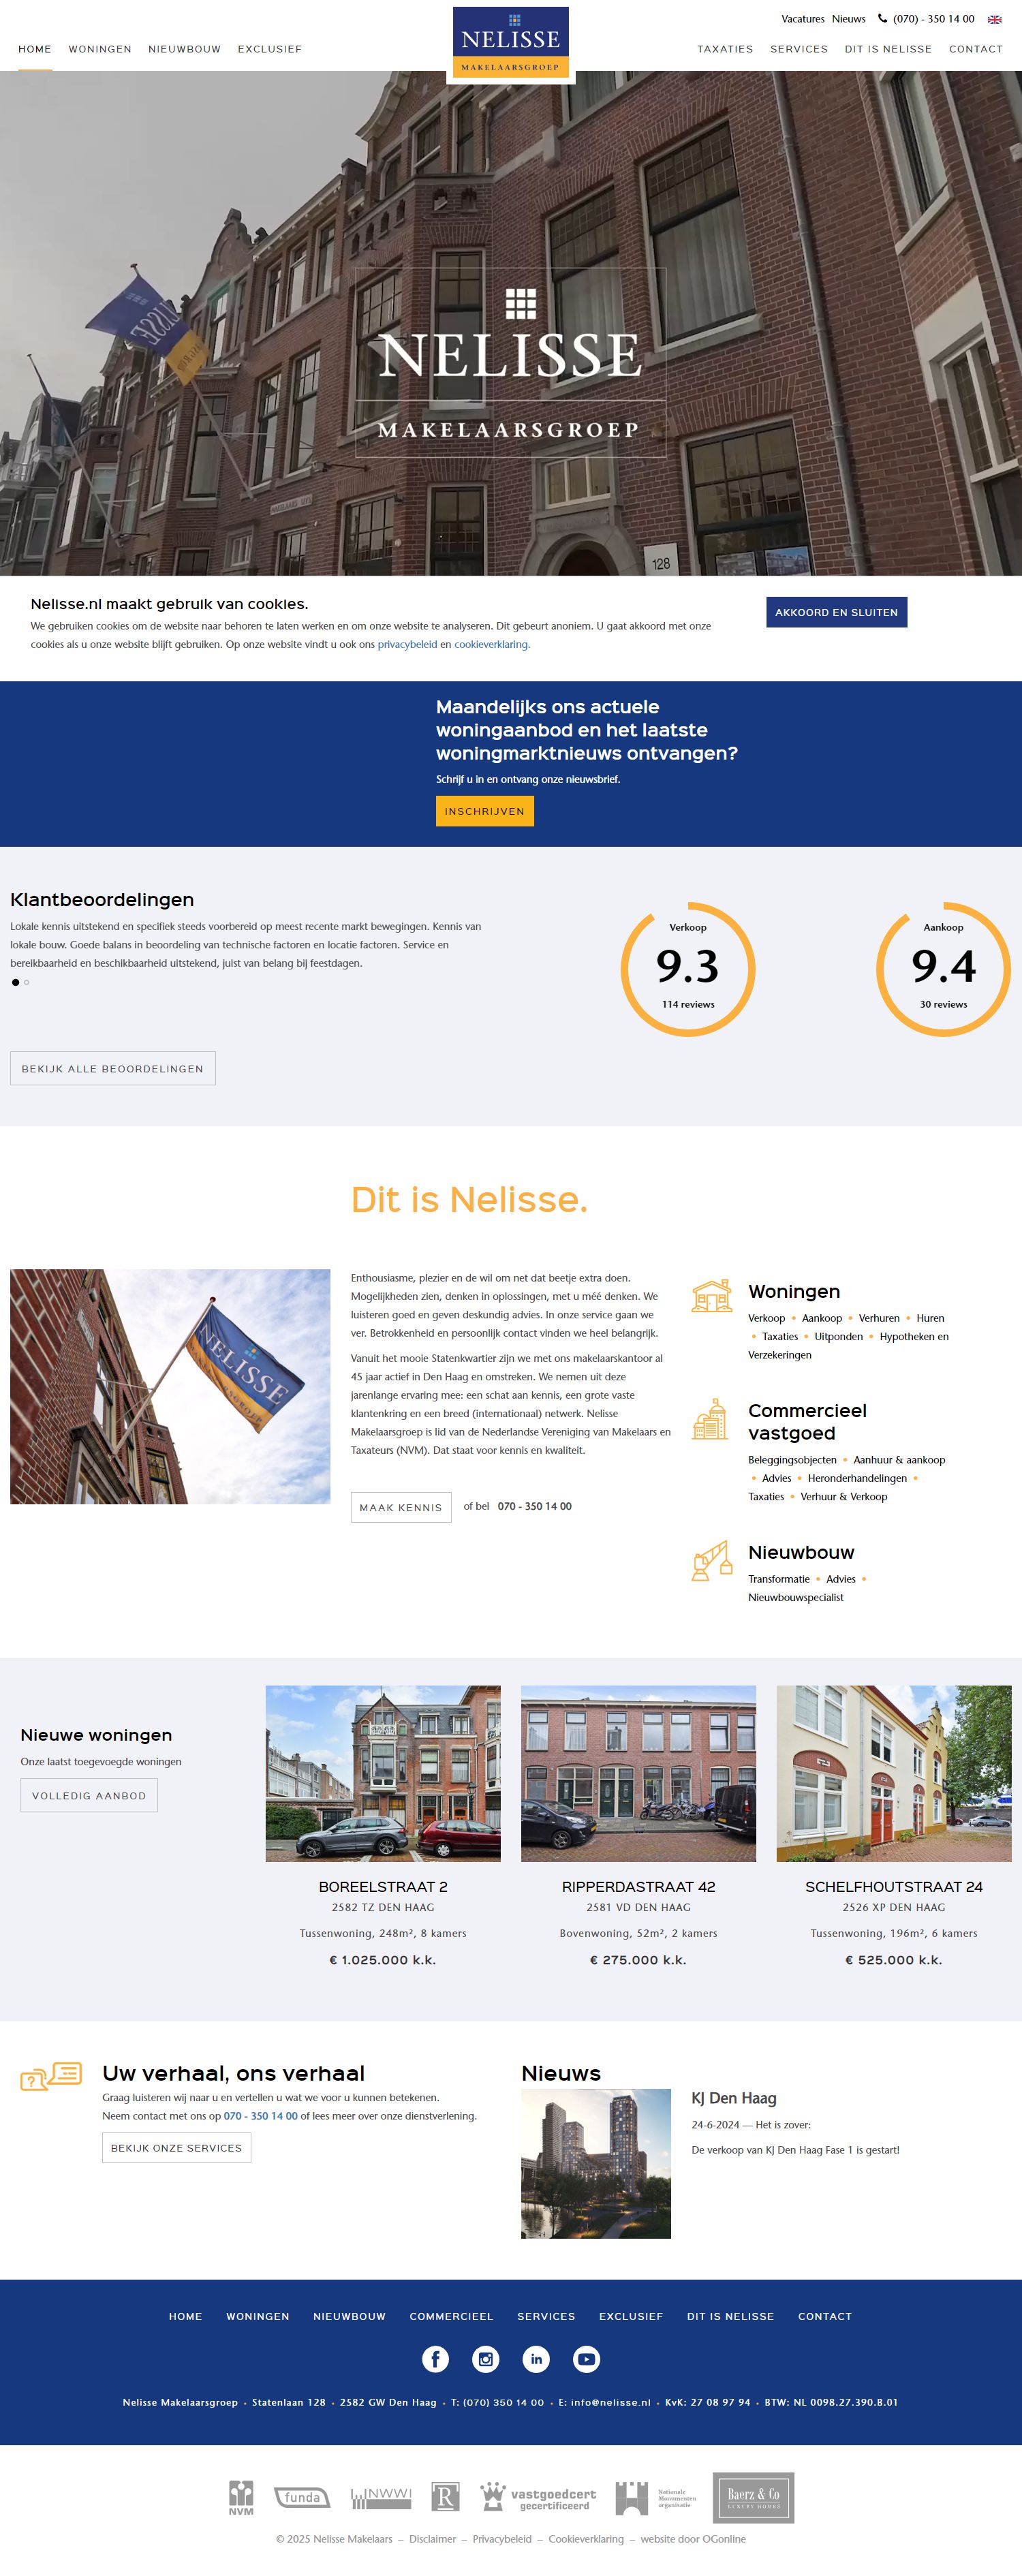Image resolution: width=1022 pixels, height=2576 pixels.
Task: Open the KJ Den Haag news image
Action: [596, 2163]
